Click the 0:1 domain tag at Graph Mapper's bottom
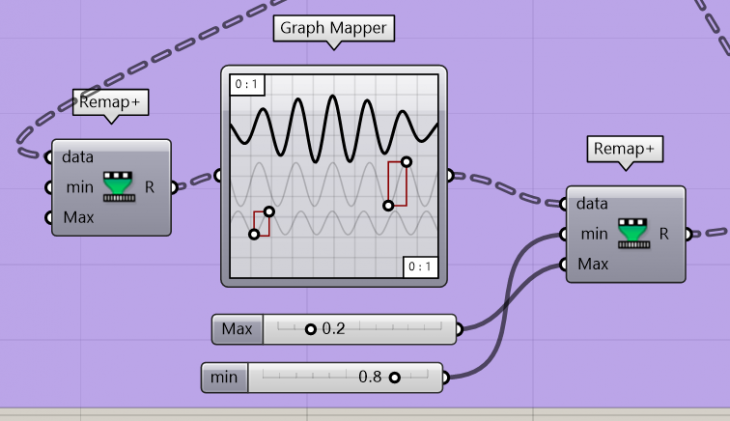 [x=420, y=266]
